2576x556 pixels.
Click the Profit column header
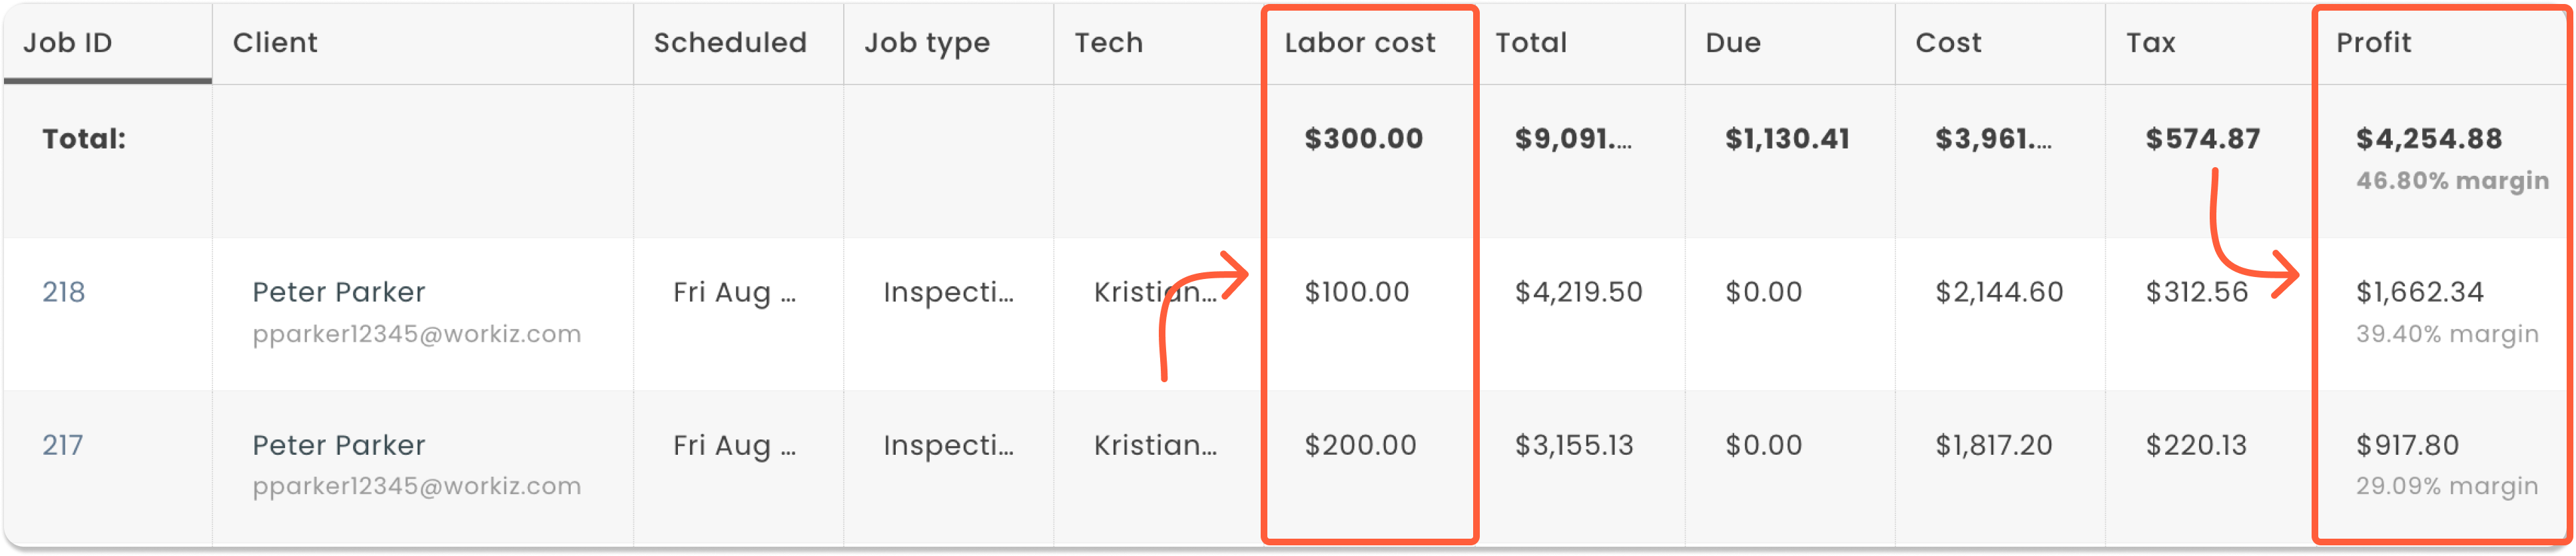point(2373,43)
